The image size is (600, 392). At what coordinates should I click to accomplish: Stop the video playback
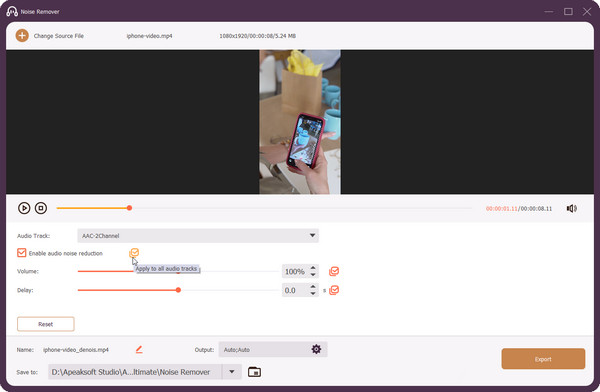41,208
